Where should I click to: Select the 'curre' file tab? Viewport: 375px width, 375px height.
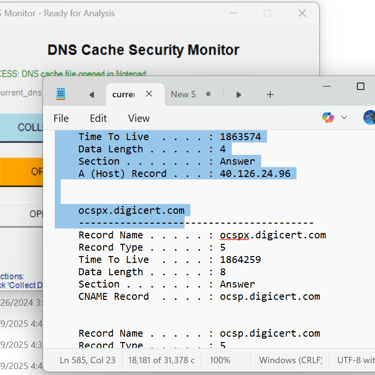(x=123, y=95)
